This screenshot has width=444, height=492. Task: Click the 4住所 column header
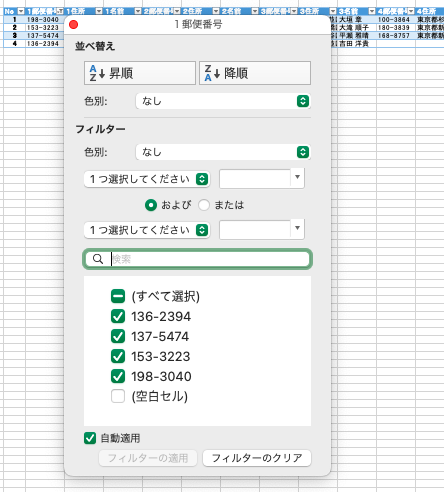point(430,11)
